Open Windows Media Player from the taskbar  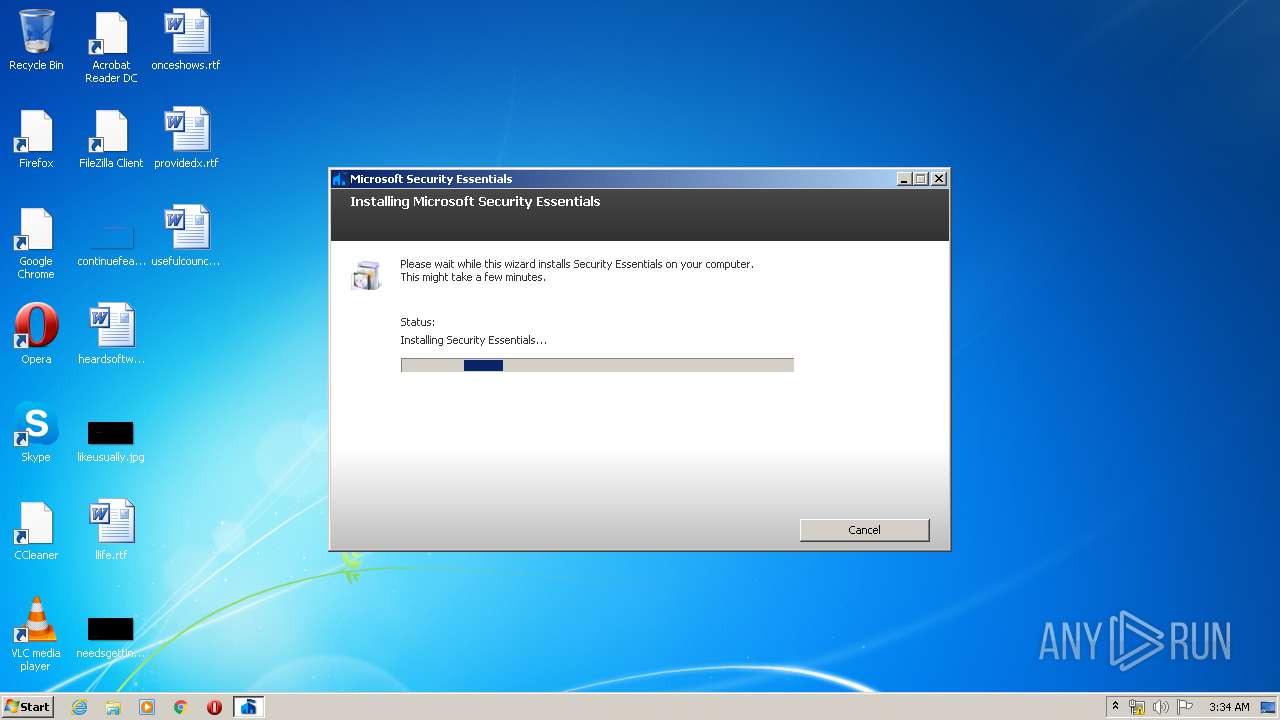point(147,707)
